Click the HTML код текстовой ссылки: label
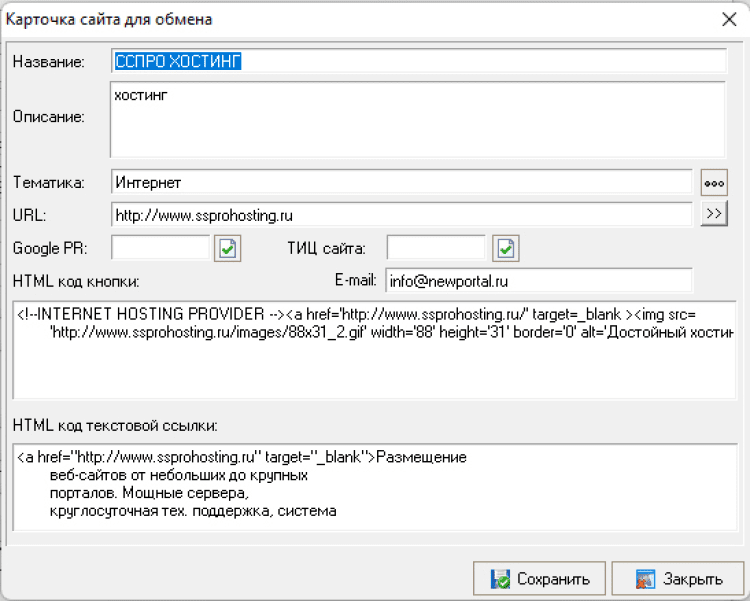Viewport: 750px width, 601px height. click(x=115, y=425)
